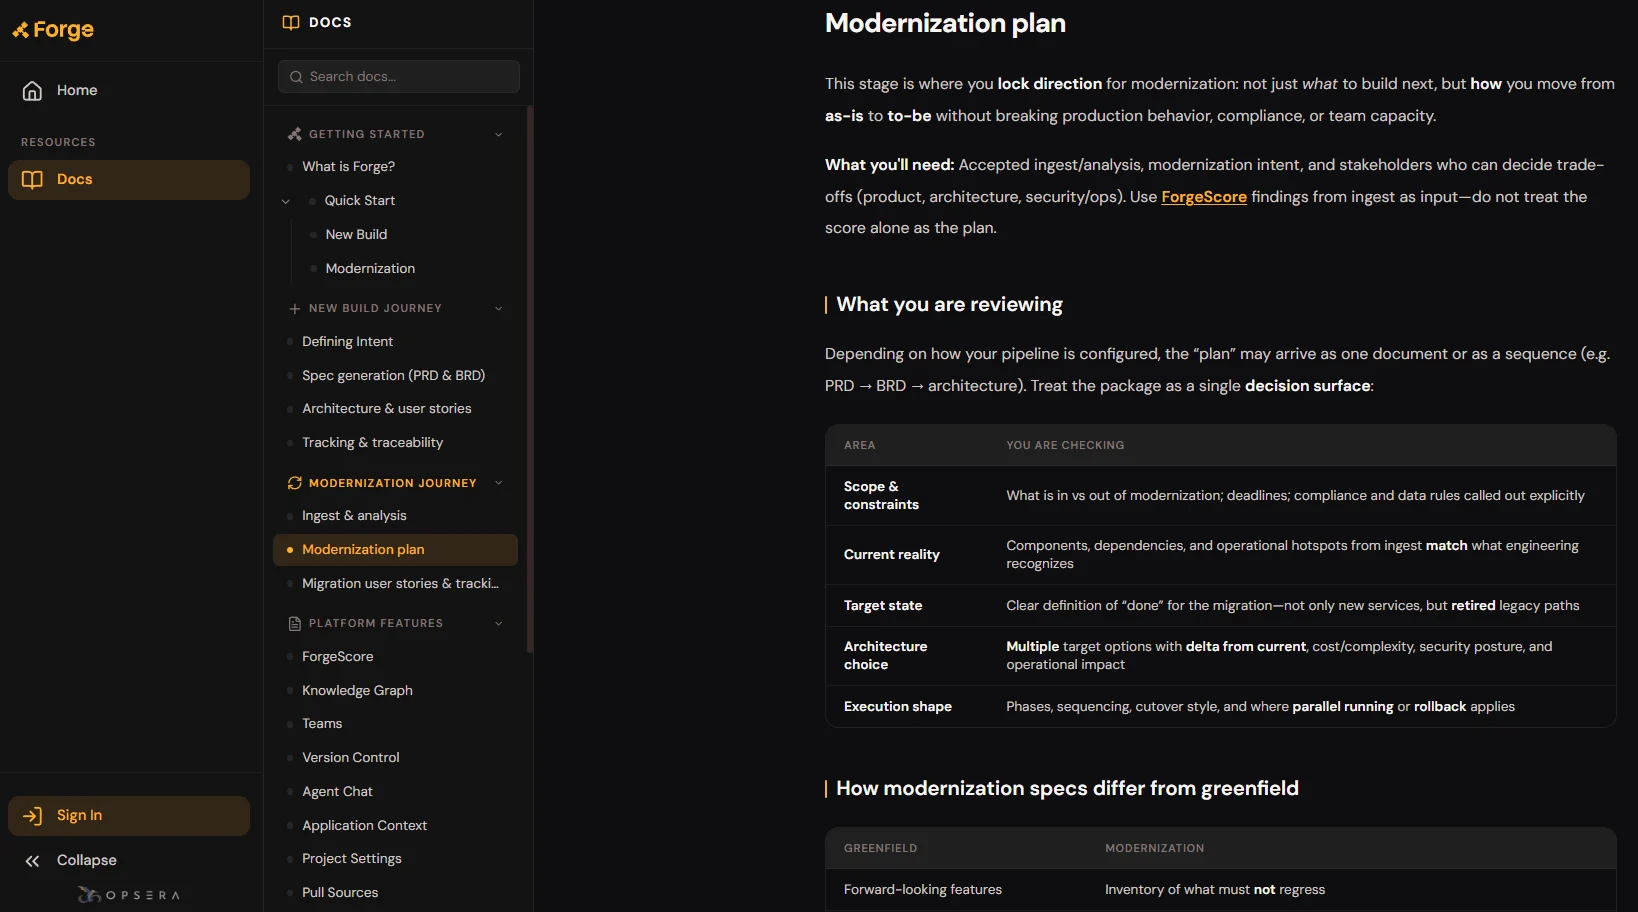Click the docs sidebar scrollbar

(530, 380)
